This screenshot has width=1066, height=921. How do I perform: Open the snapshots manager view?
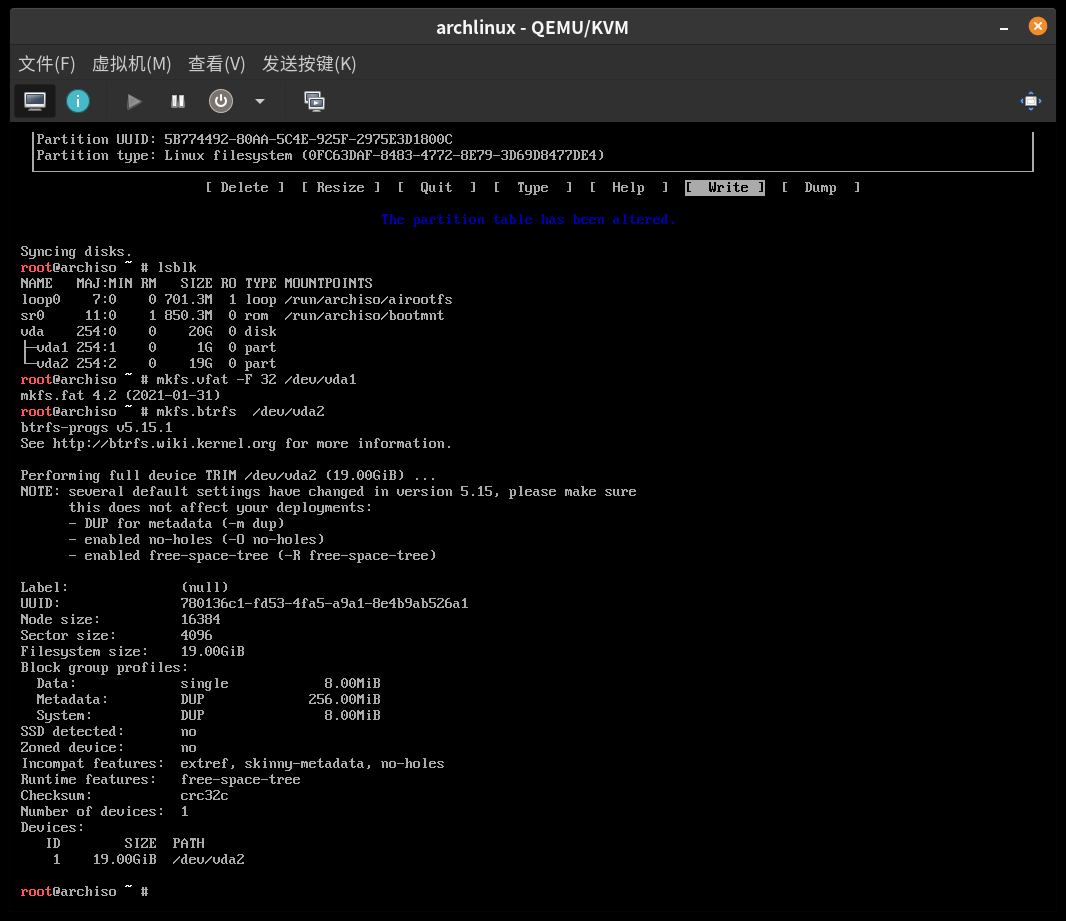[x=314, y=101]
